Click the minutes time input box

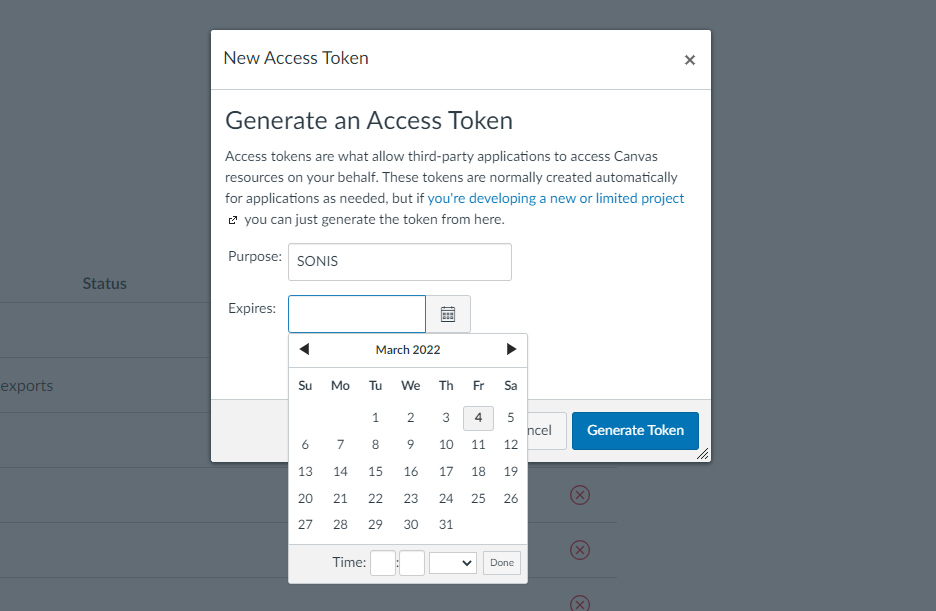(x=412, y=563)
